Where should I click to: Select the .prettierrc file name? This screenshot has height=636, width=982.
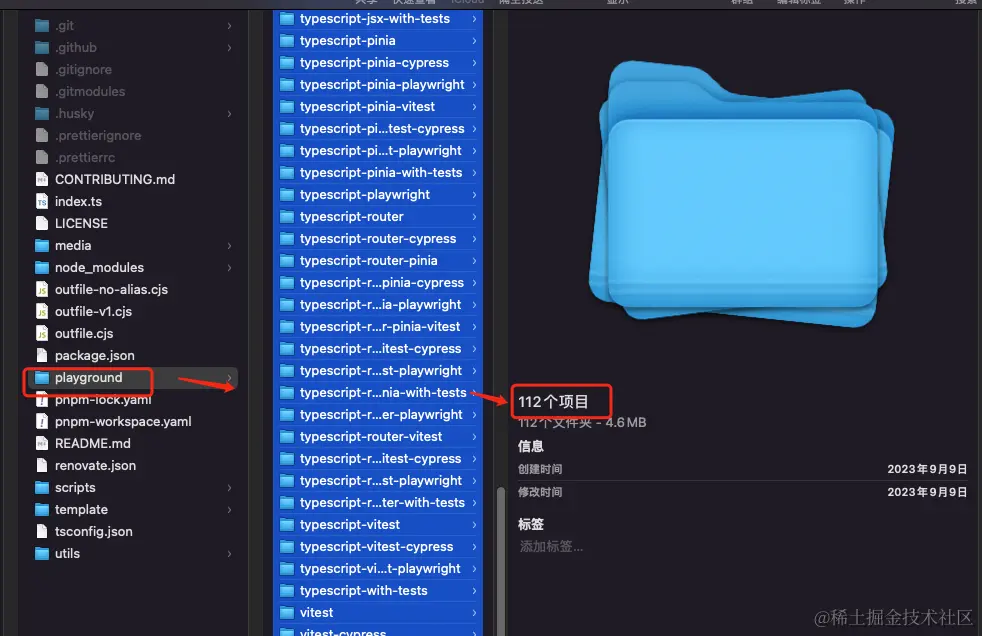coord(85,158)
